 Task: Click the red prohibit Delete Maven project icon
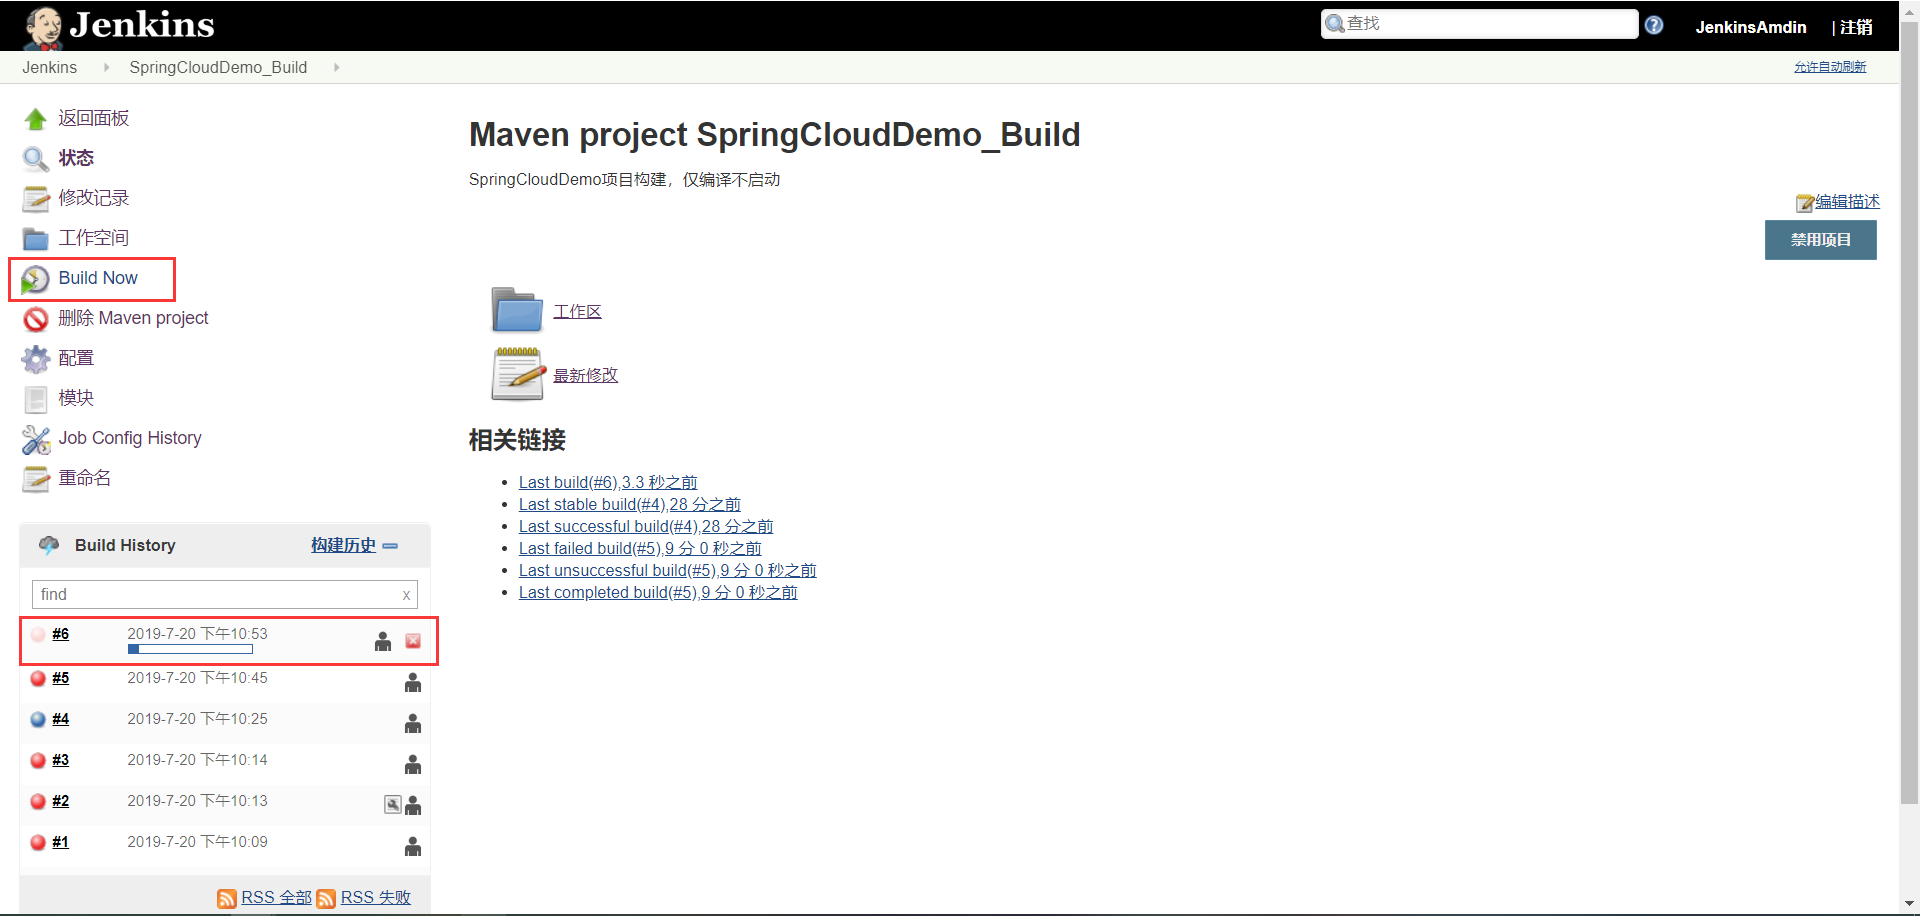coord(36,319)
